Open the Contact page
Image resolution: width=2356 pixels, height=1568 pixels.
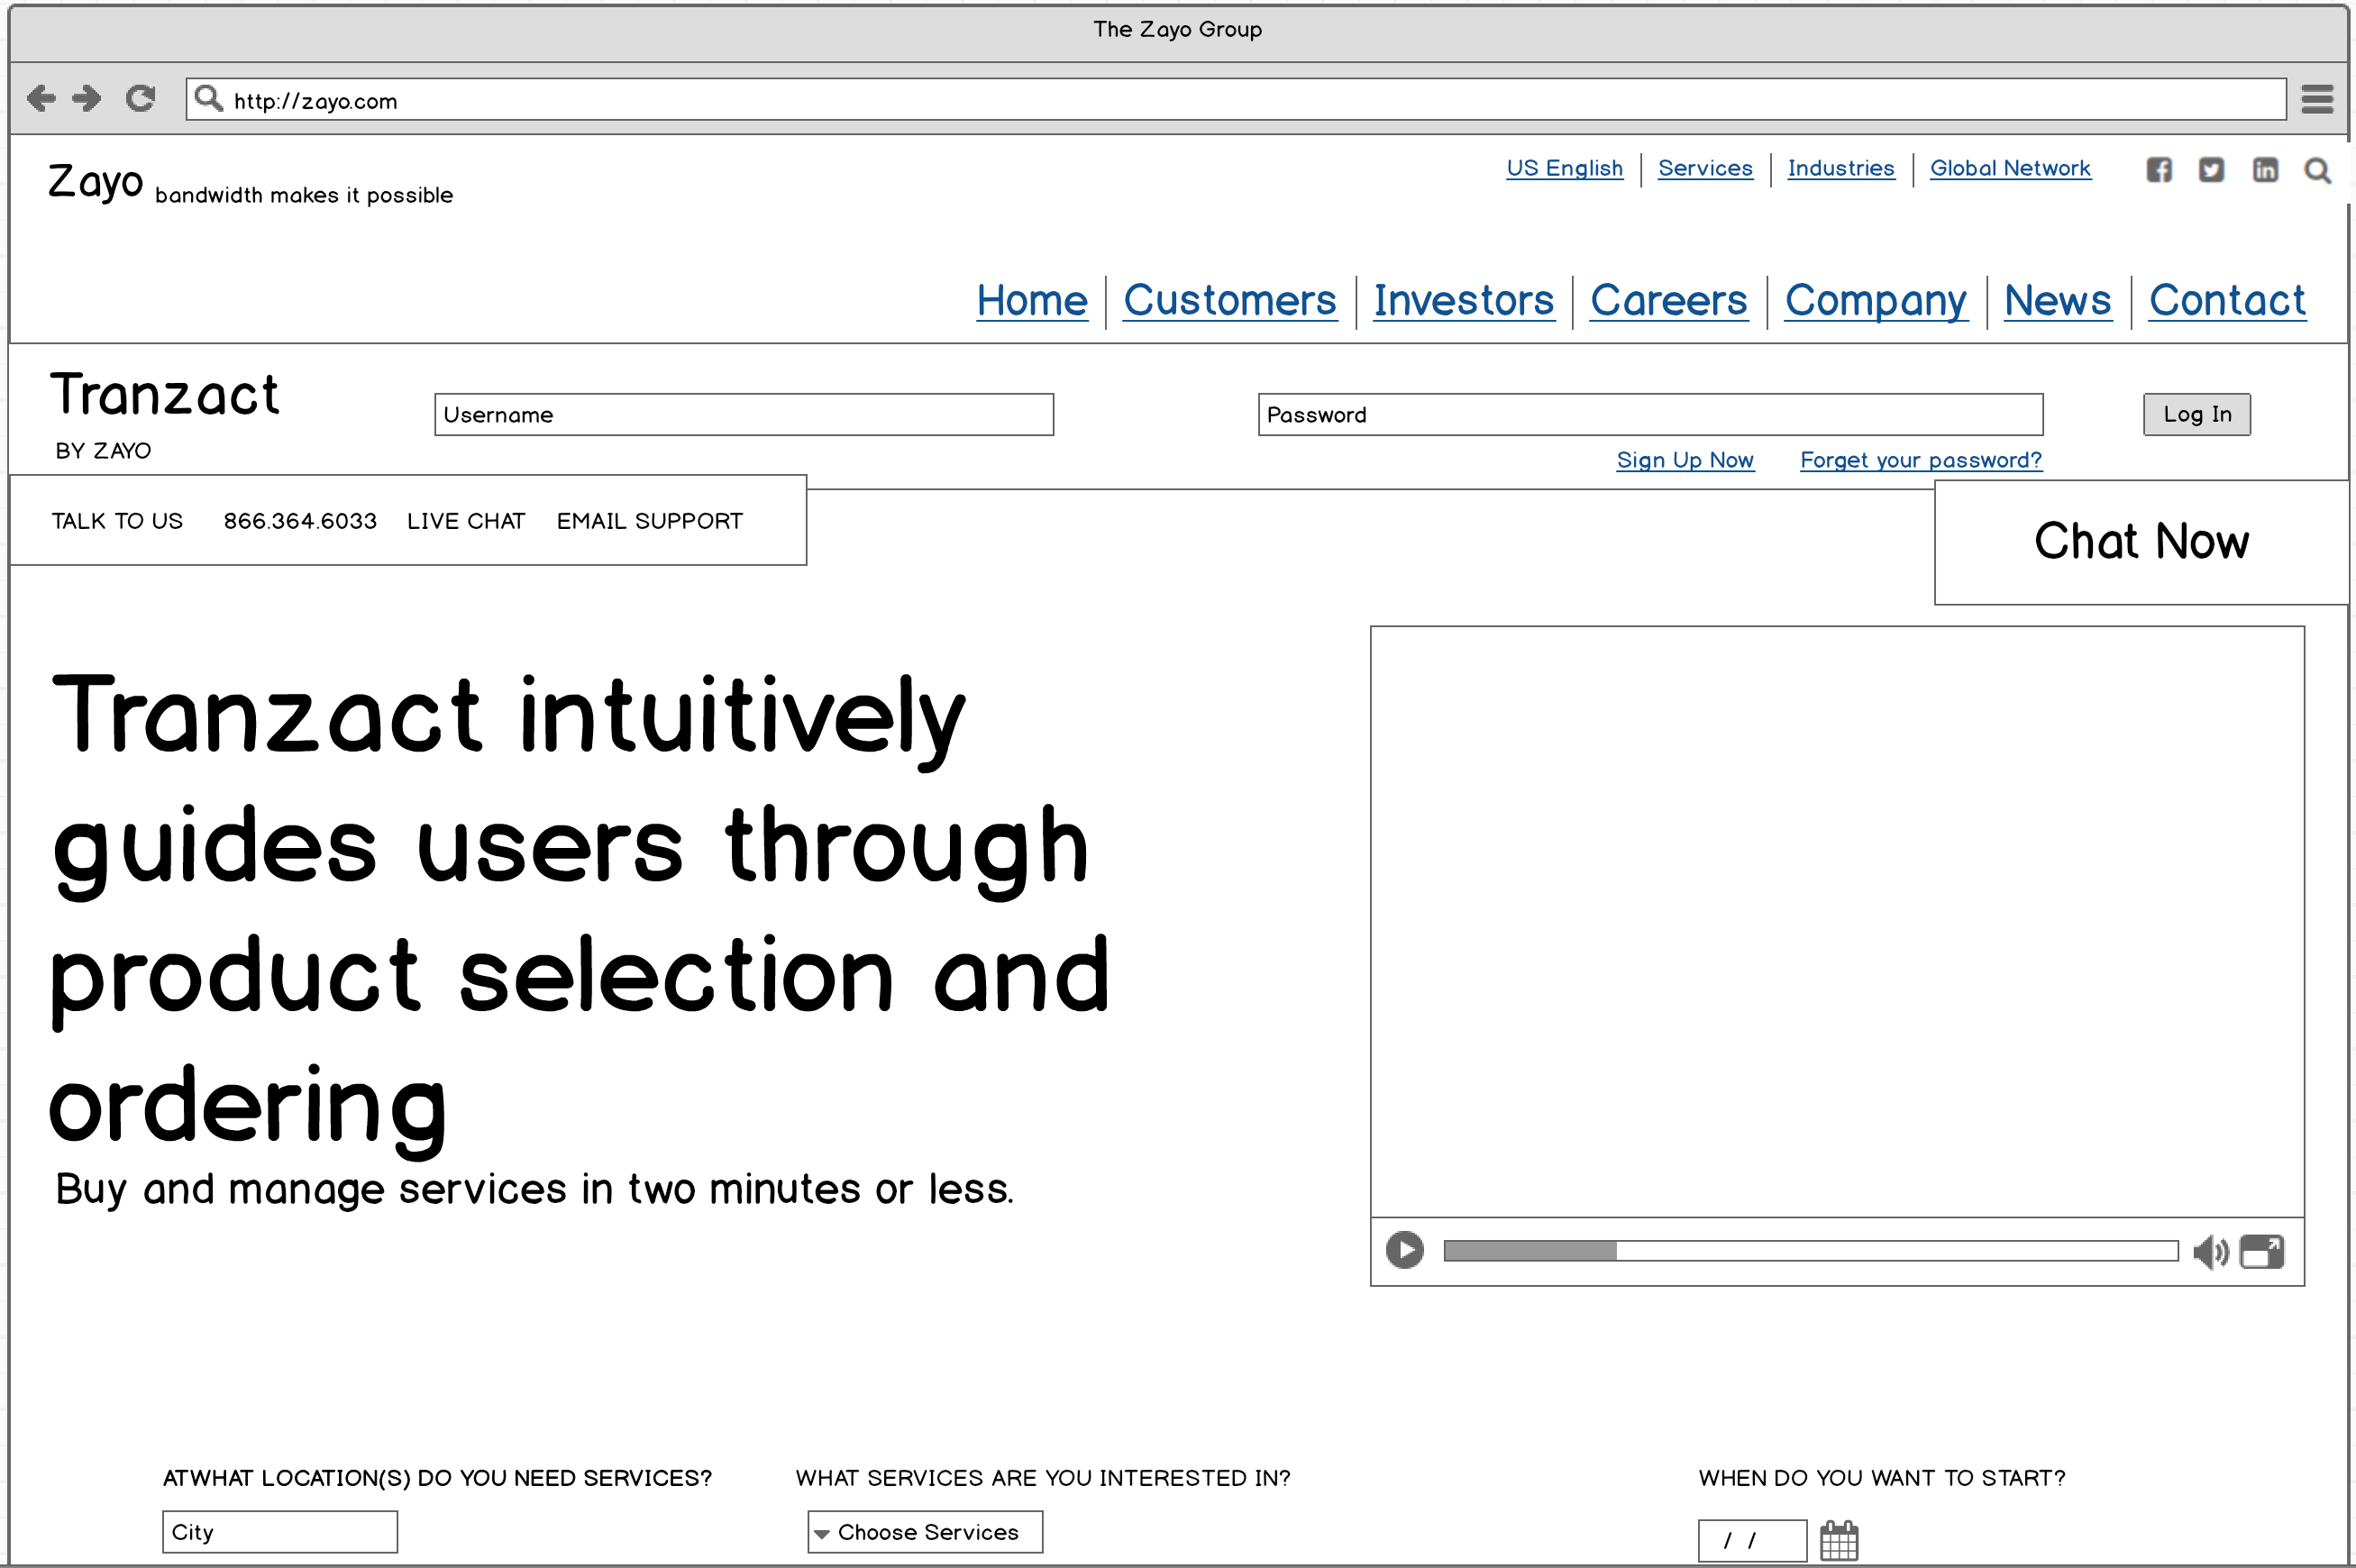[x=2228, y=300]
